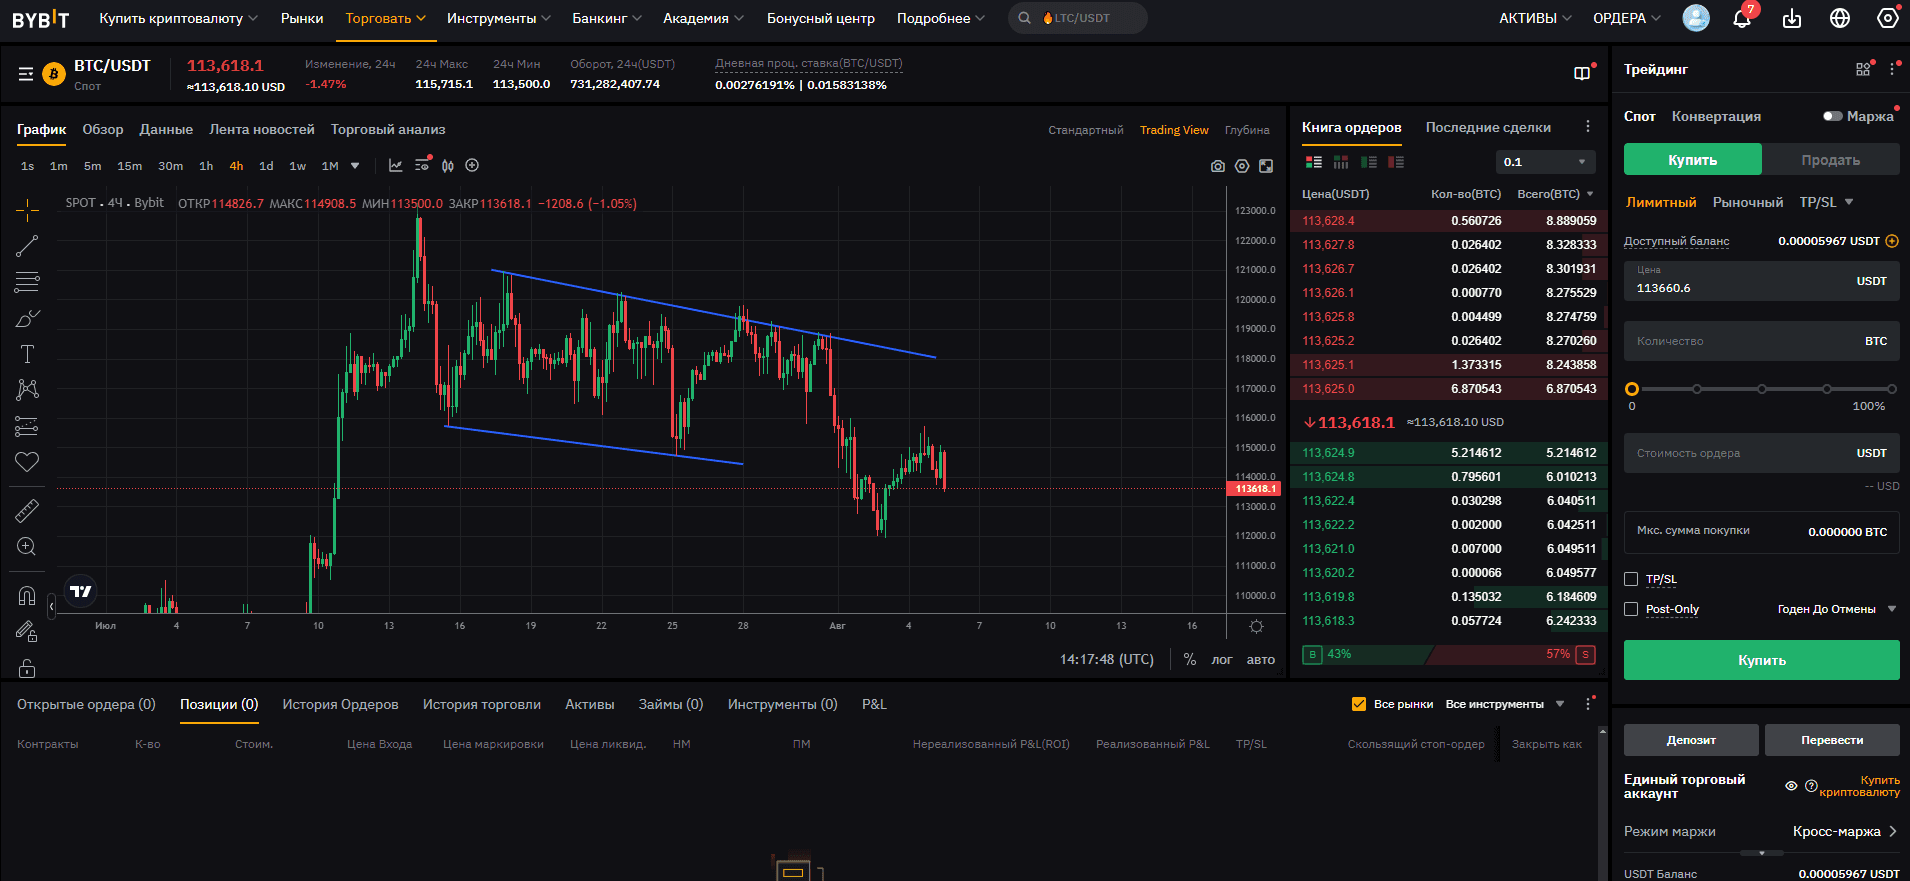1910x881 pixels.
Task: Expand the ORDERS menu in header
Action: click(x=1627, y=18)
